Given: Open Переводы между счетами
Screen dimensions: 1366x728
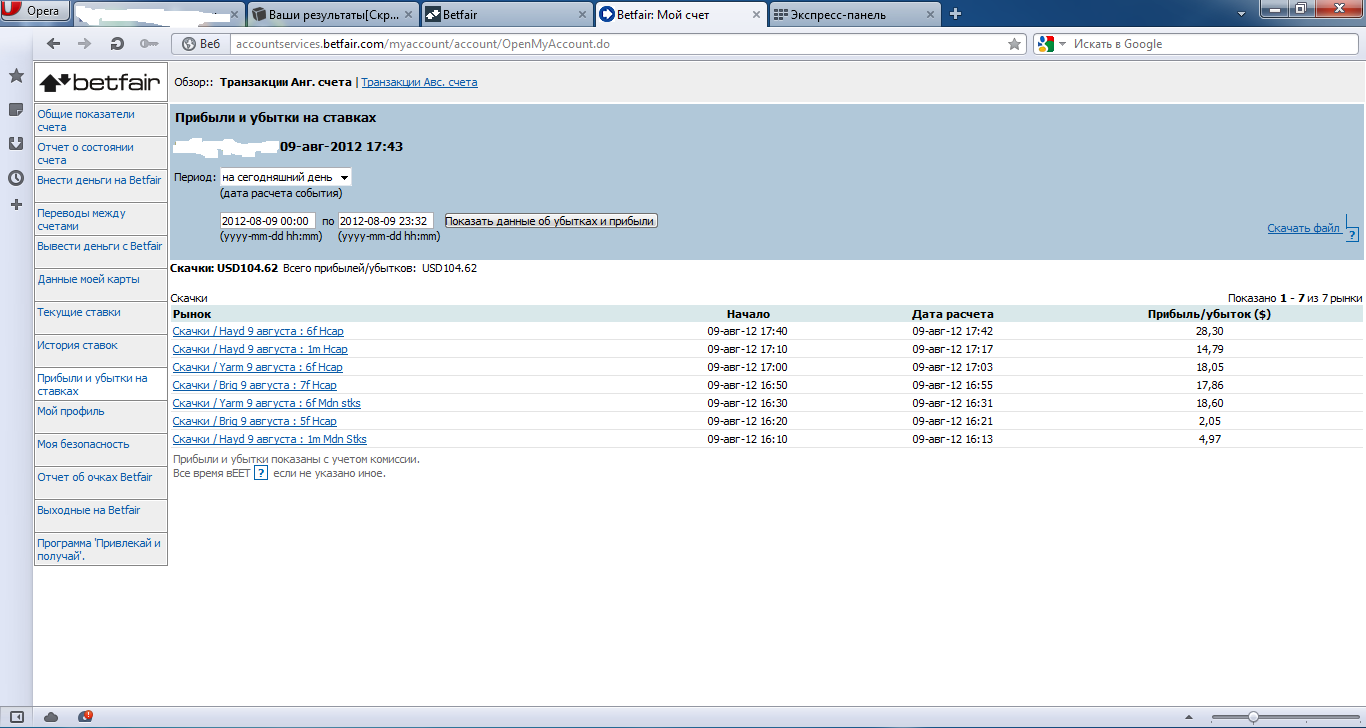Looking at the screenshot, I should pos(100,219).
